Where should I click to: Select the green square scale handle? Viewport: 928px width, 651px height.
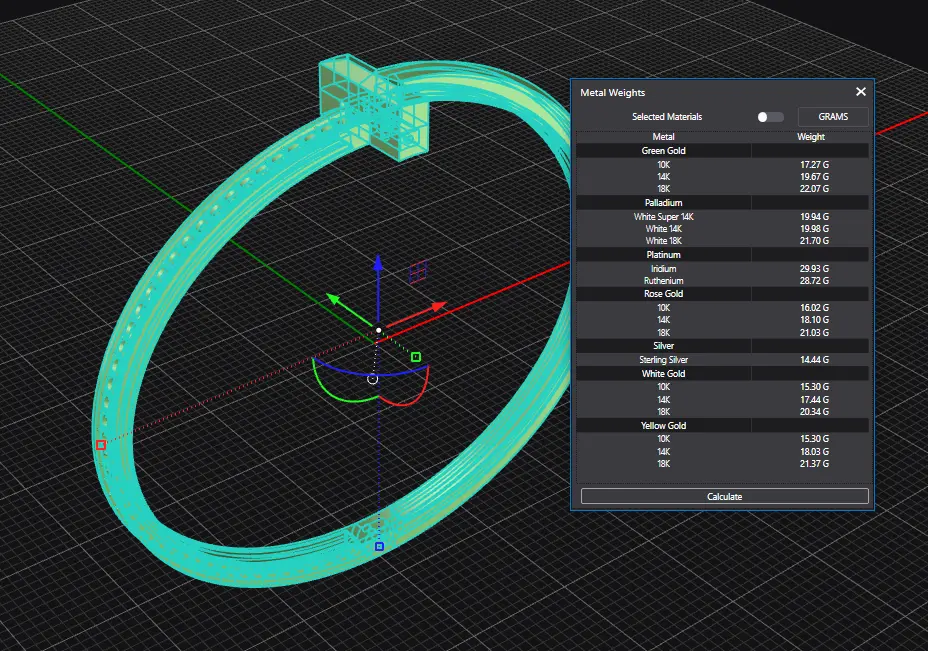[416, 357]
